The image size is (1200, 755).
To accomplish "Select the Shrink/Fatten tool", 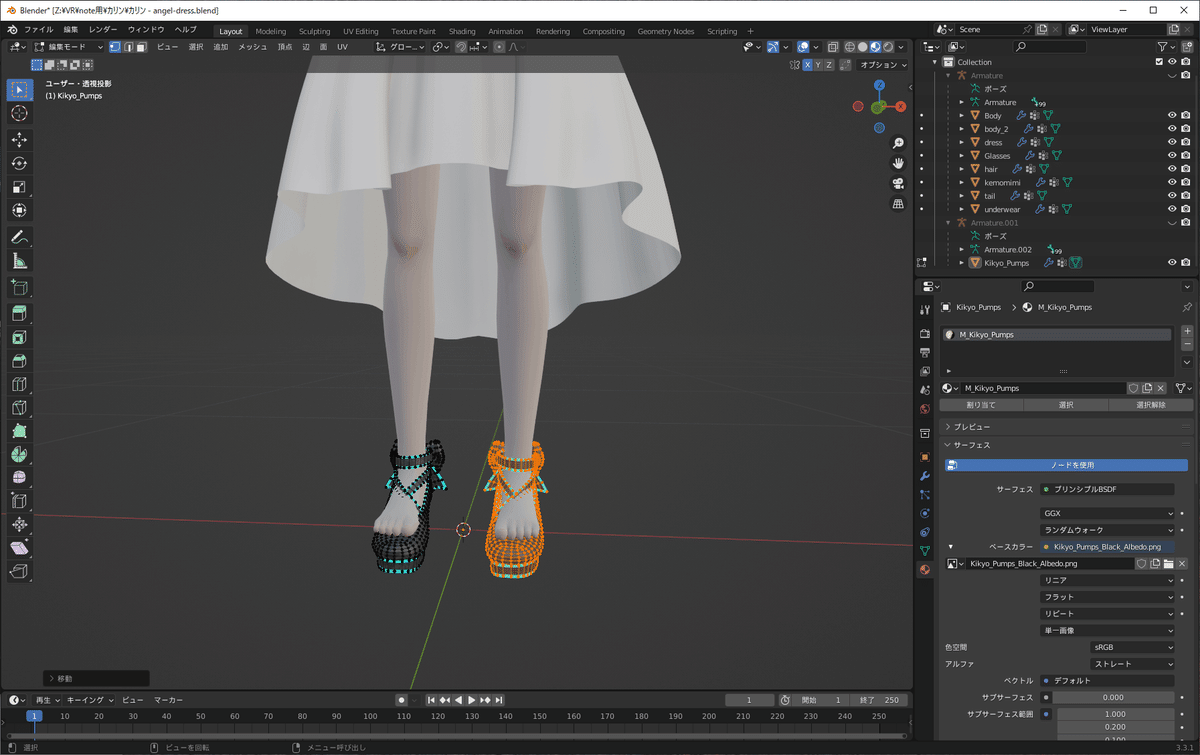I will pyautogui.click(x=19, y=525).
